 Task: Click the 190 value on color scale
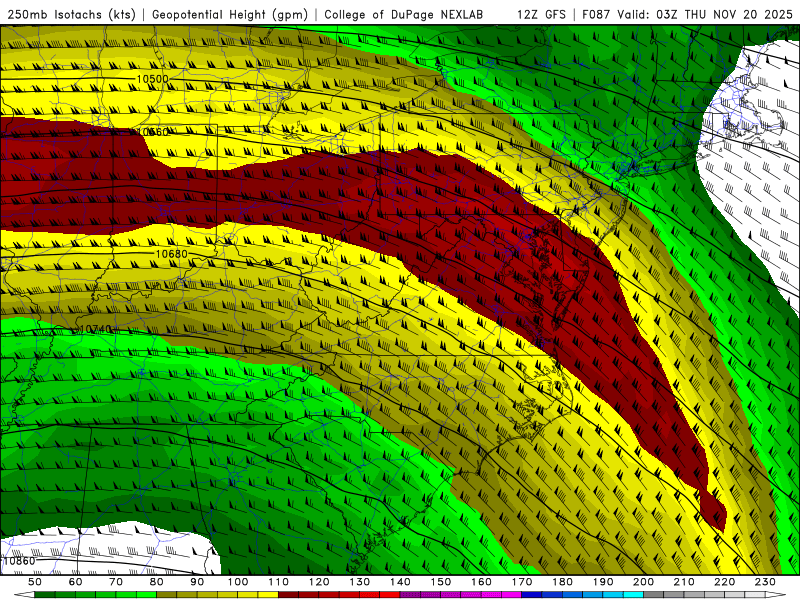(603, 582)
